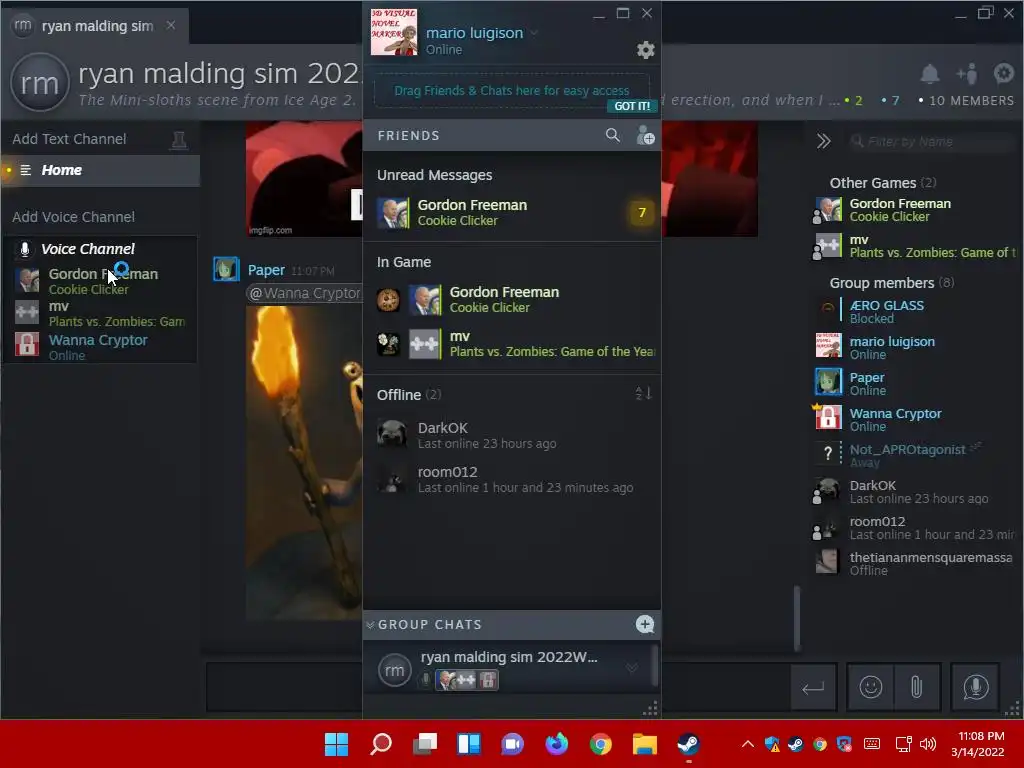This screenshot has height=768, width=1024.
Task: Open notification bell in group chat window
Action: [929, 74]
